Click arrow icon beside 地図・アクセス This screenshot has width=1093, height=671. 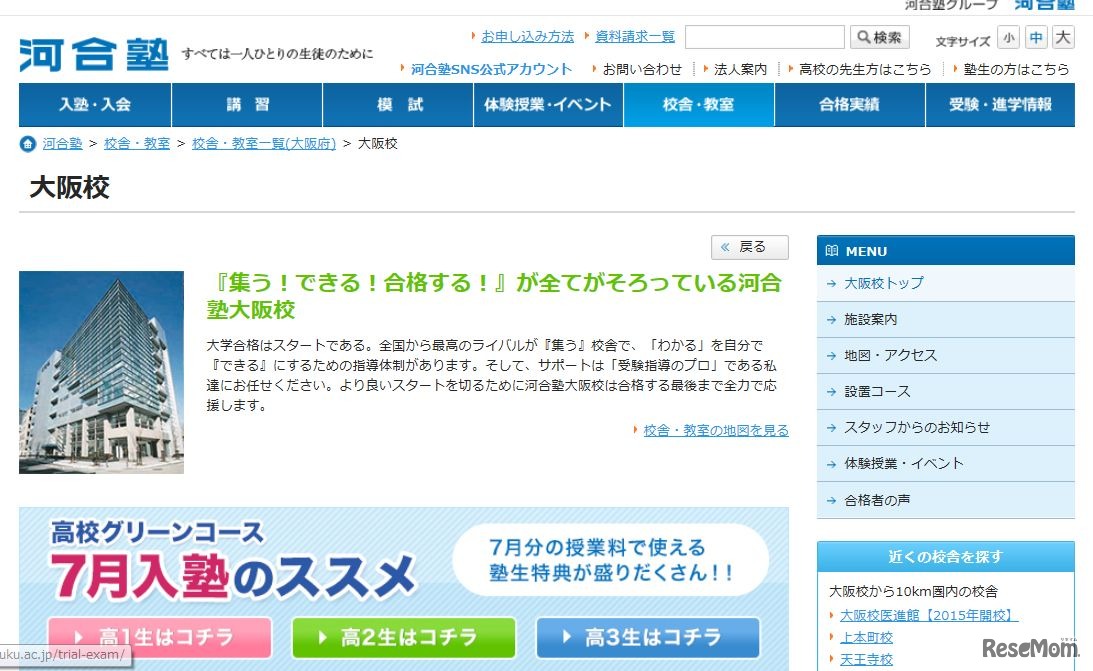click(831, 356)
